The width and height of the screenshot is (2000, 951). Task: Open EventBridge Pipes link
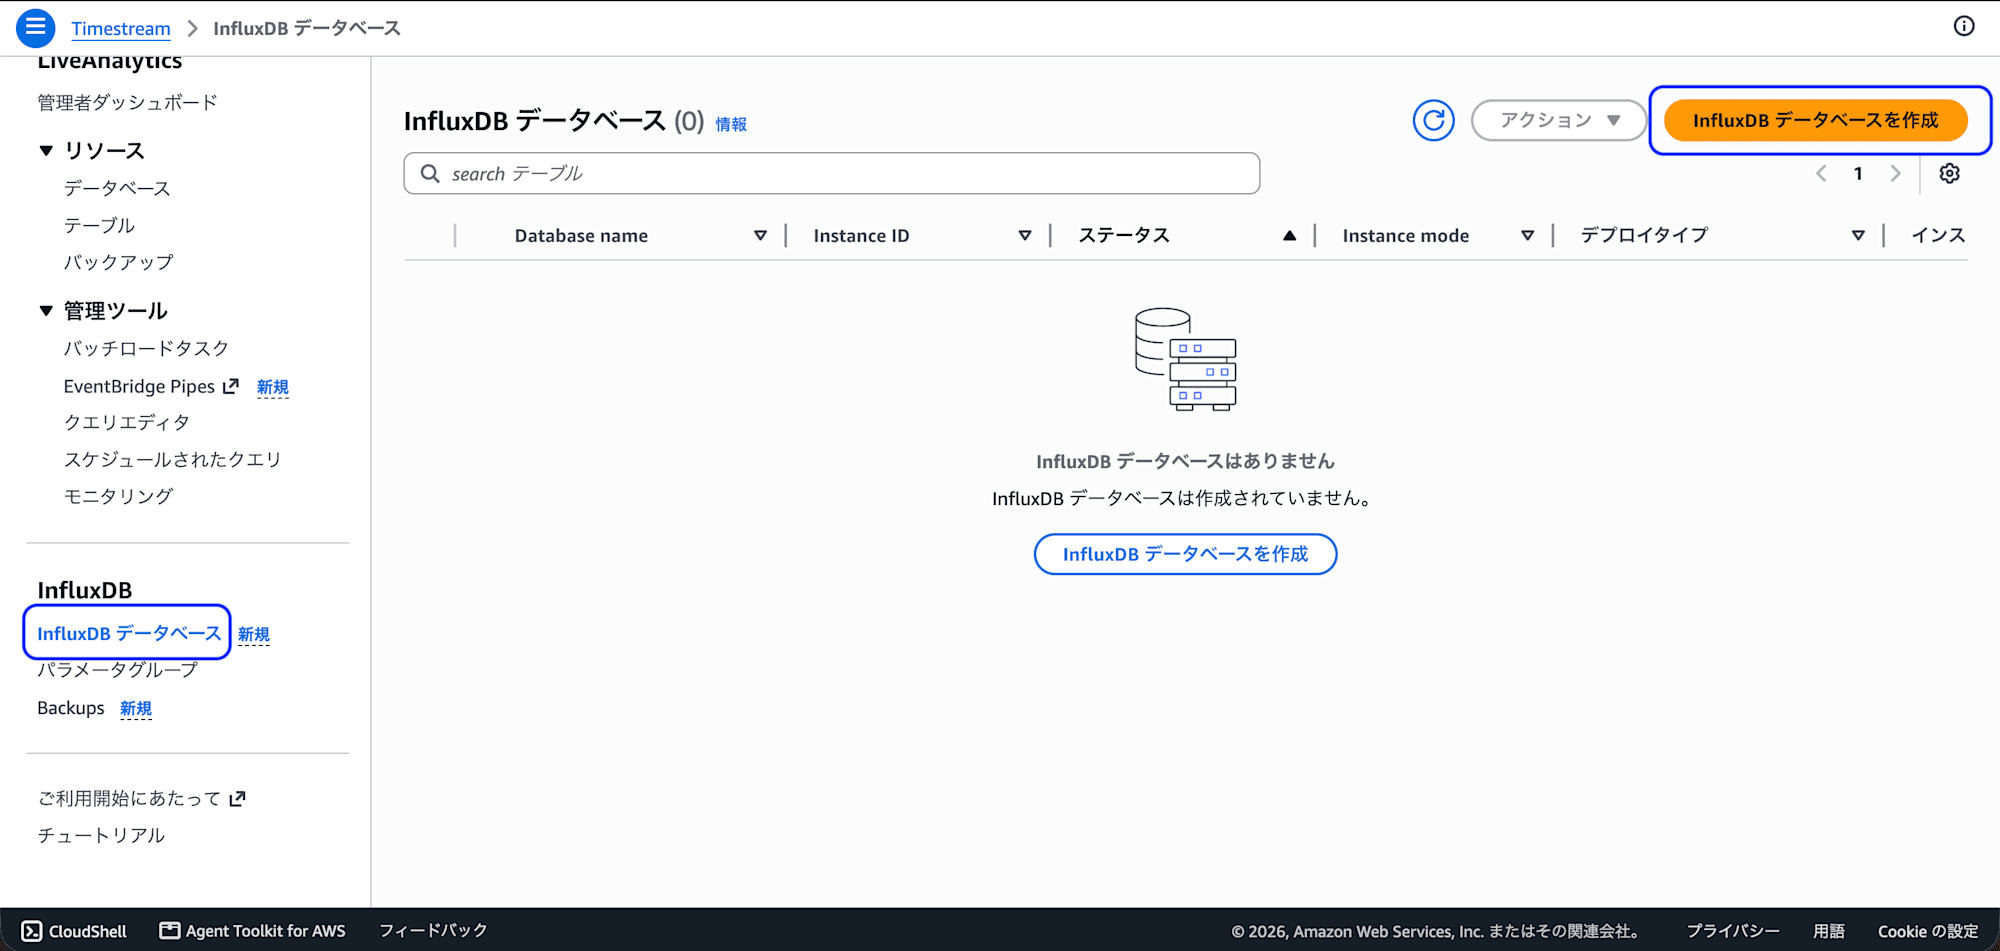[x=139, y=387]
